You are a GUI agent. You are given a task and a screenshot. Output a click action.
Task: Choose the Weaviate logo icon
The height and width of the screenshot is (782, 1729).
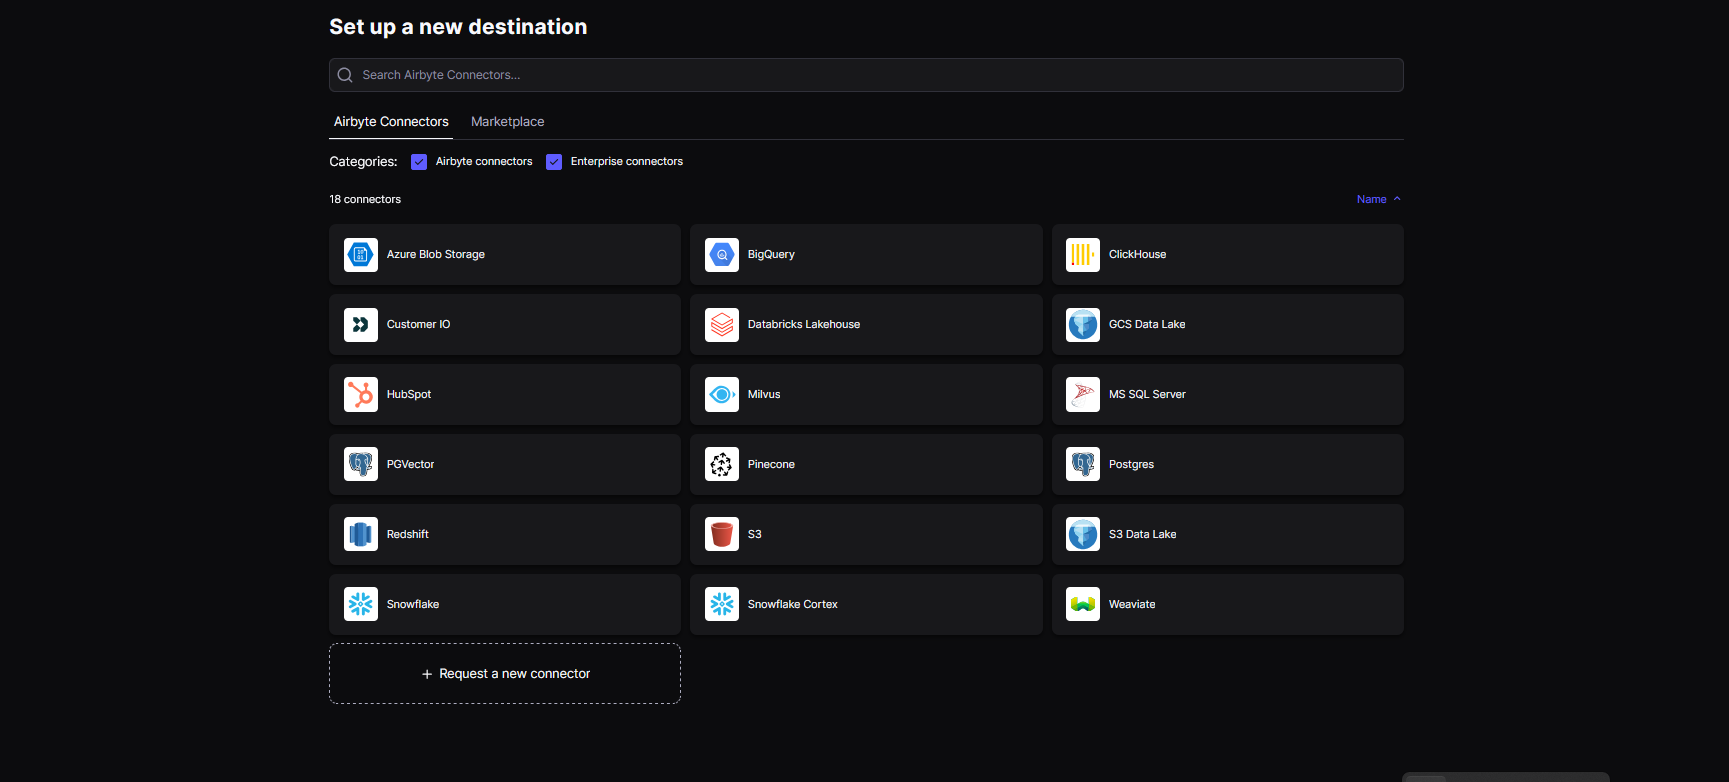1082,605
